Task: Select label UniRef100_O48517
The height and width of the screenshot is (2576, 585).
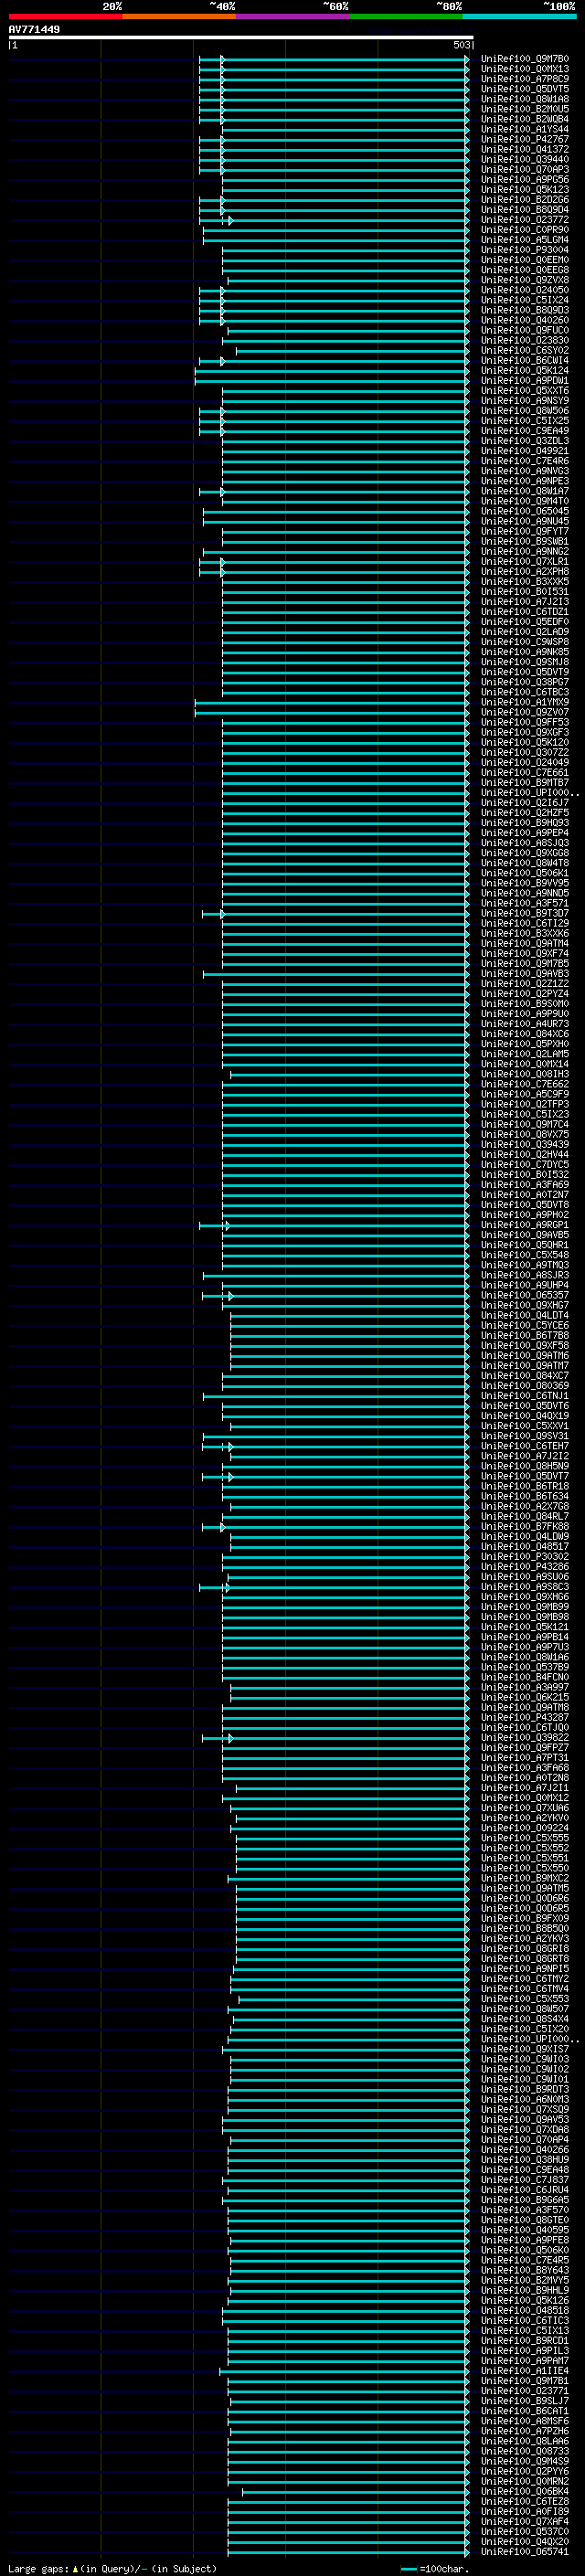Action: coord(524,1547)
